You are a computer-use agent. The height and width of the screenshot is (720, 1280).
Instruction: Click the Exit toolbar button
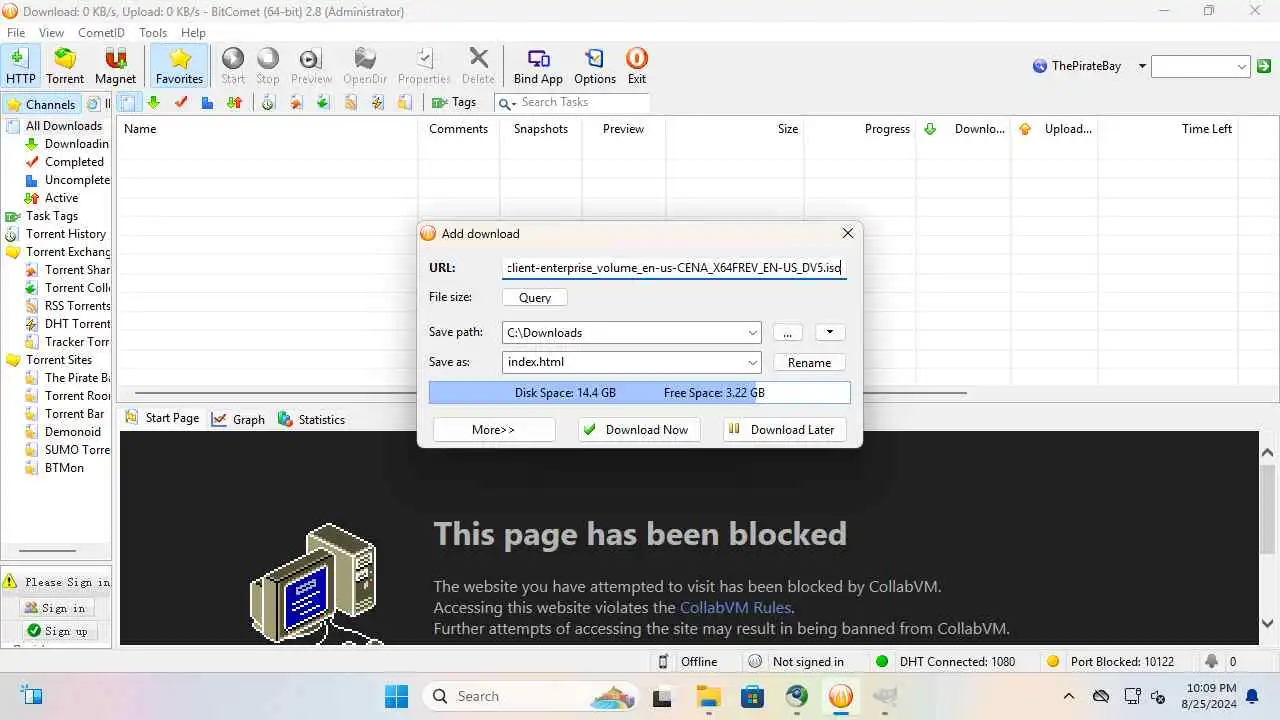pos(637,66)
